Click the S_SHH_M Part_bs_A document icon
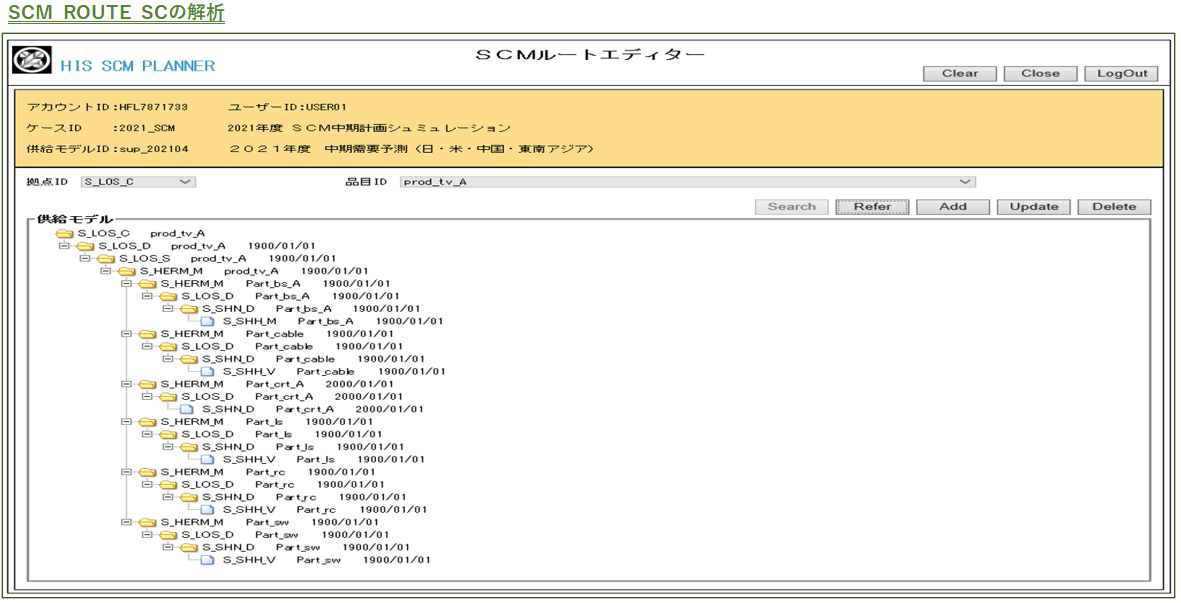1181x603 pixels. [208, 321]
